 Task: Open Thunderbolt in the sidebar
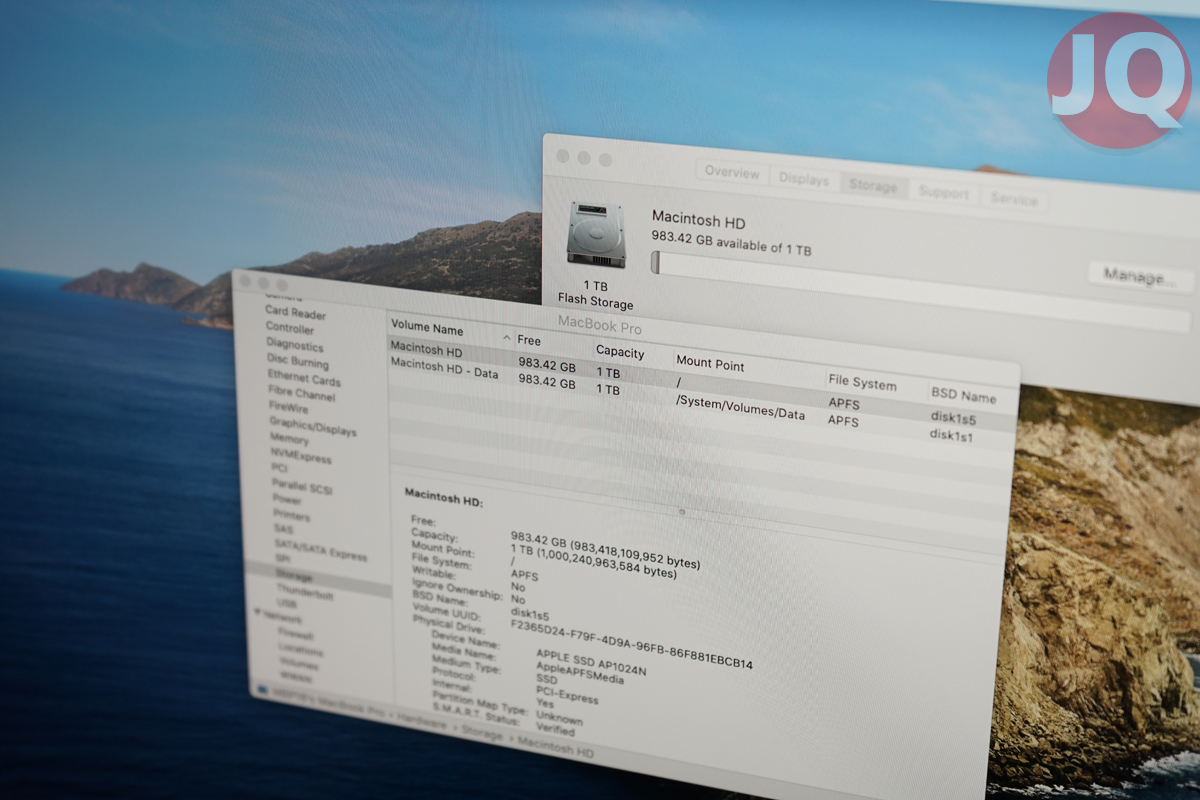(305, 594)
